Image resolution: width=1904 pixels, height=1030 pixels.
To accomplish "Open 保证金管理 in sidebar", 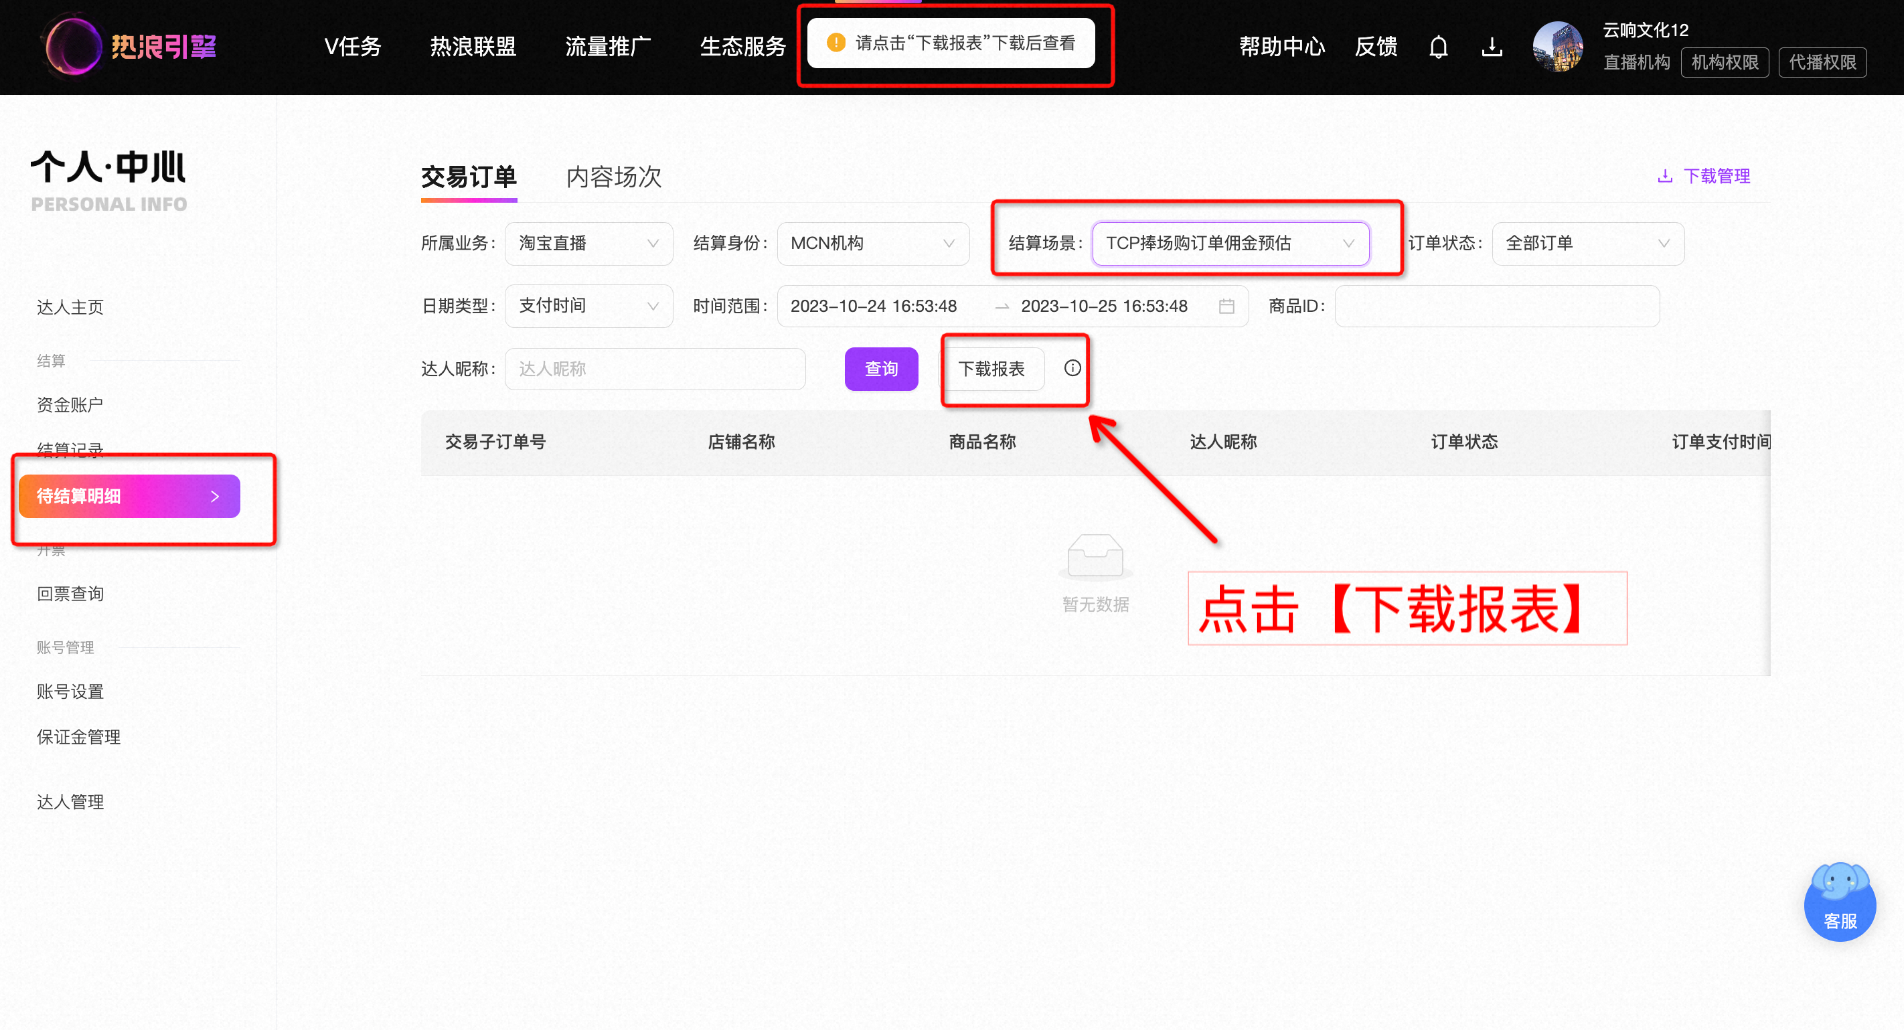I will (78, 737).
